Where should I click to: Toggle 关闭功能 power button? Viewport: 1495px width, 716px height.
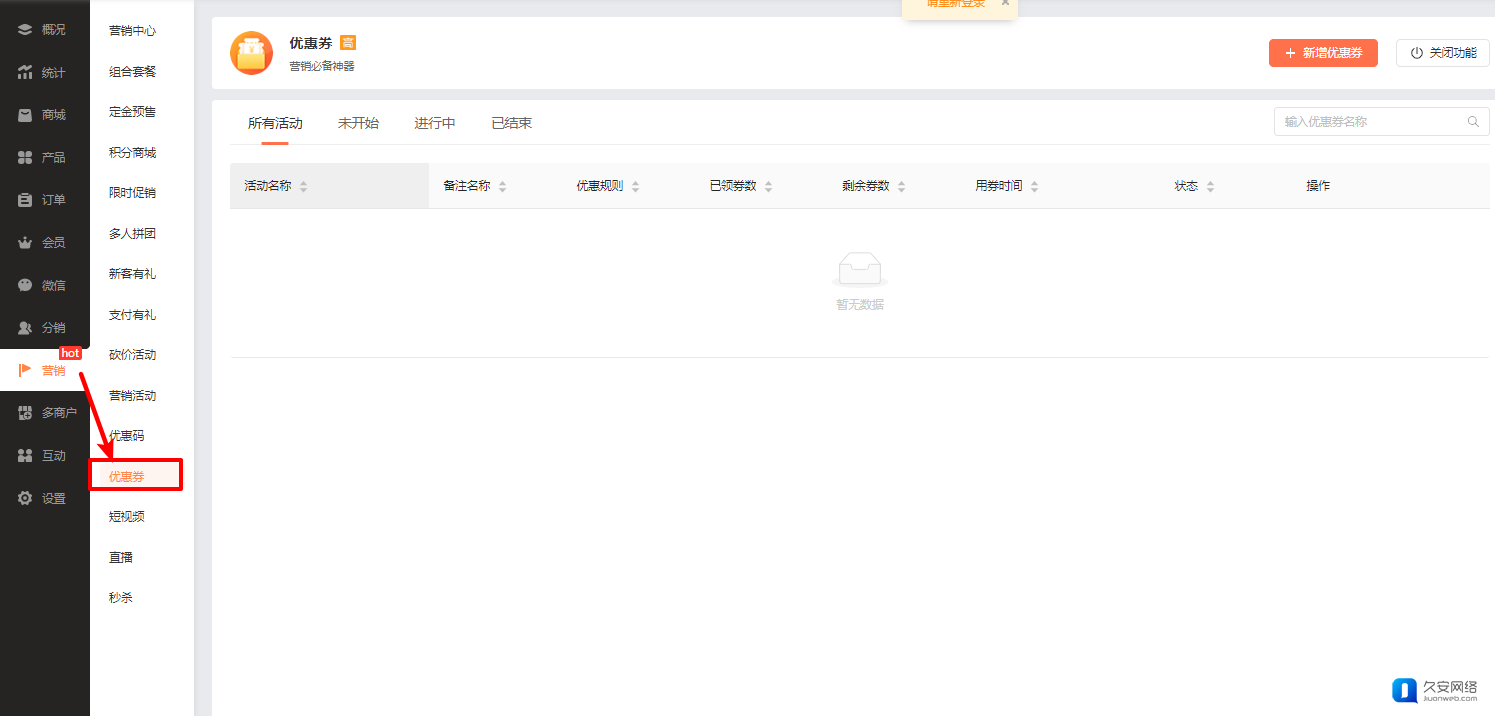pos(1442,53)
